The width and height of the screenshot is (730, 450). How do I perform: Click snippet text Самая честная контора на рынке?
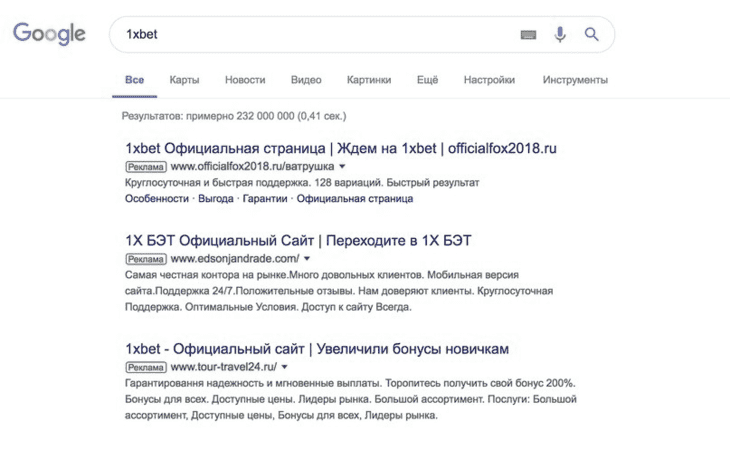tap(207, 275)
